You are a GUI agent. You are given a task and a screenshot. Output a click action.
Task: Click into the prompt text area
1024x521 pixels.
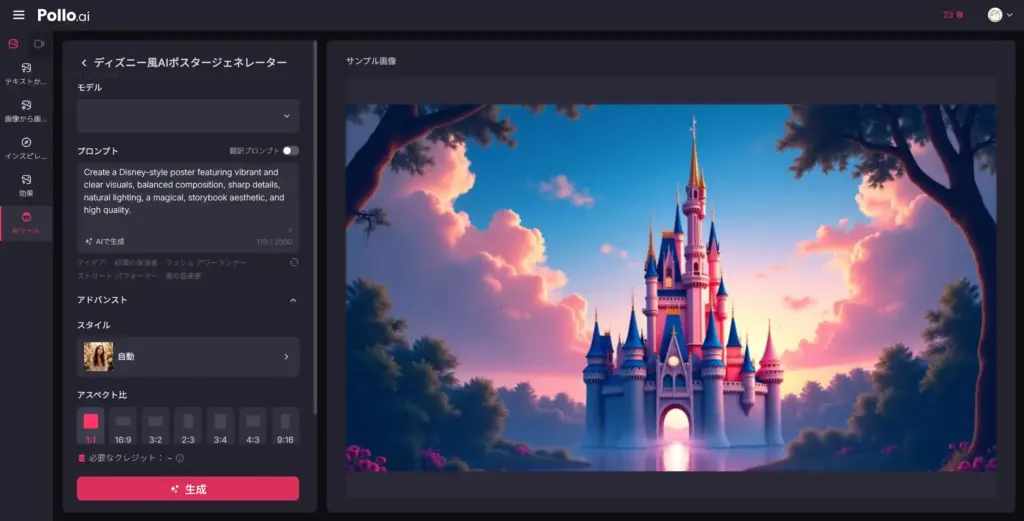(x=188, y=197)
